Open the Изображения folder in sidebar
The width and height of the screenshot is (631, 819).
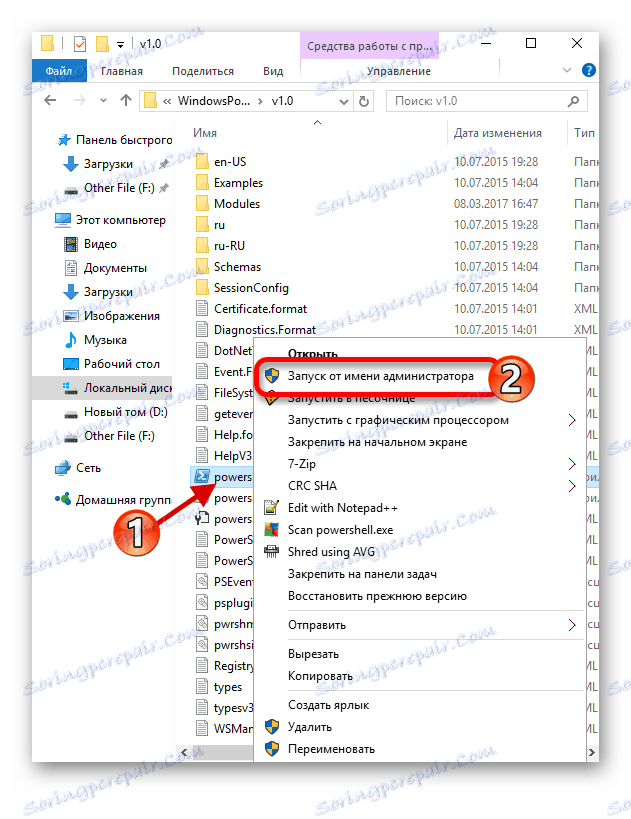coord(111,316)
